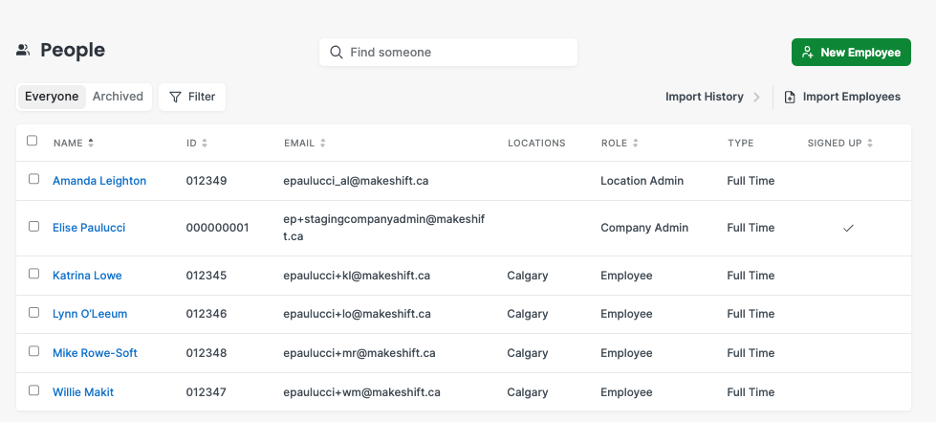This screenshot has height=422, width=936.
Task: Toggle the Email column sort arrows
Action: click(323, 143)
